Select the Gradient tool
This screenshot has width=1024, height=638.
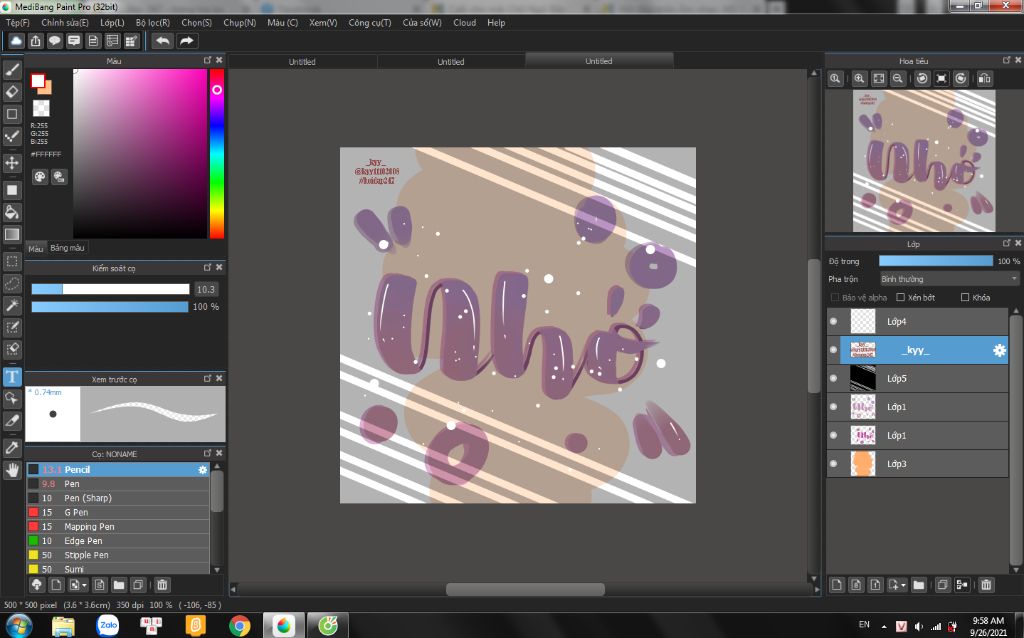[x=12, y=234]
